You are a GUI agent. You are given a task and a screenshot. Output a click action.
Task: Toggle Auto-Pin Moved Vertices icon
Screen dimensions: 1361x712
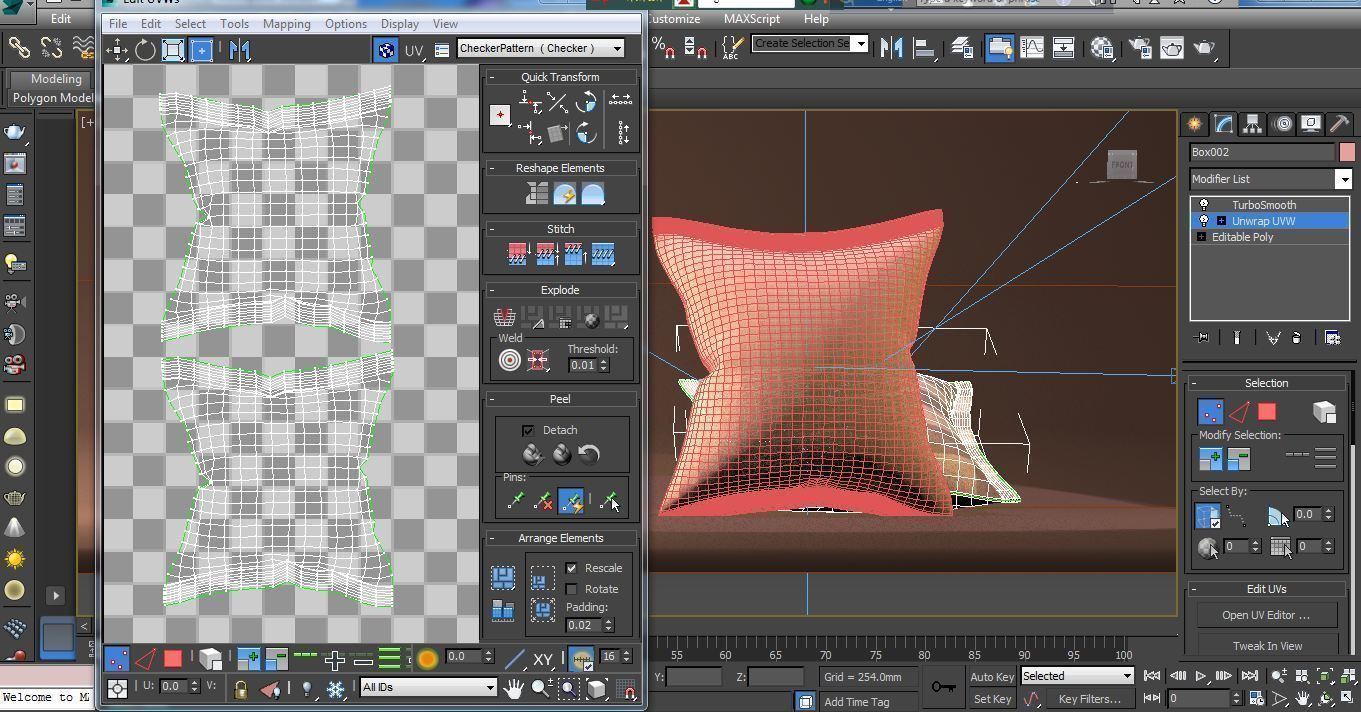pos(571,501)
